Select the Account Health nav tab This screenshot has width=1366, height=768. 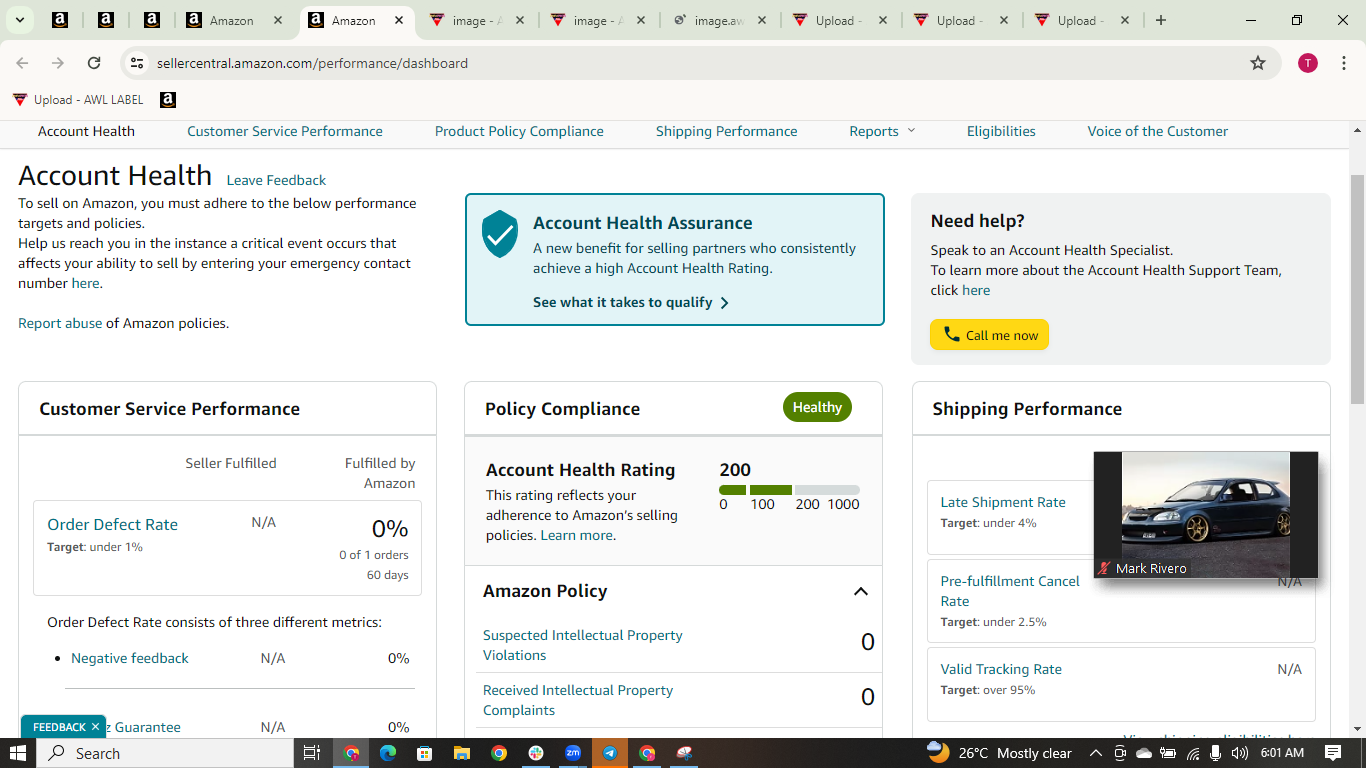click(x=86, y=131)
